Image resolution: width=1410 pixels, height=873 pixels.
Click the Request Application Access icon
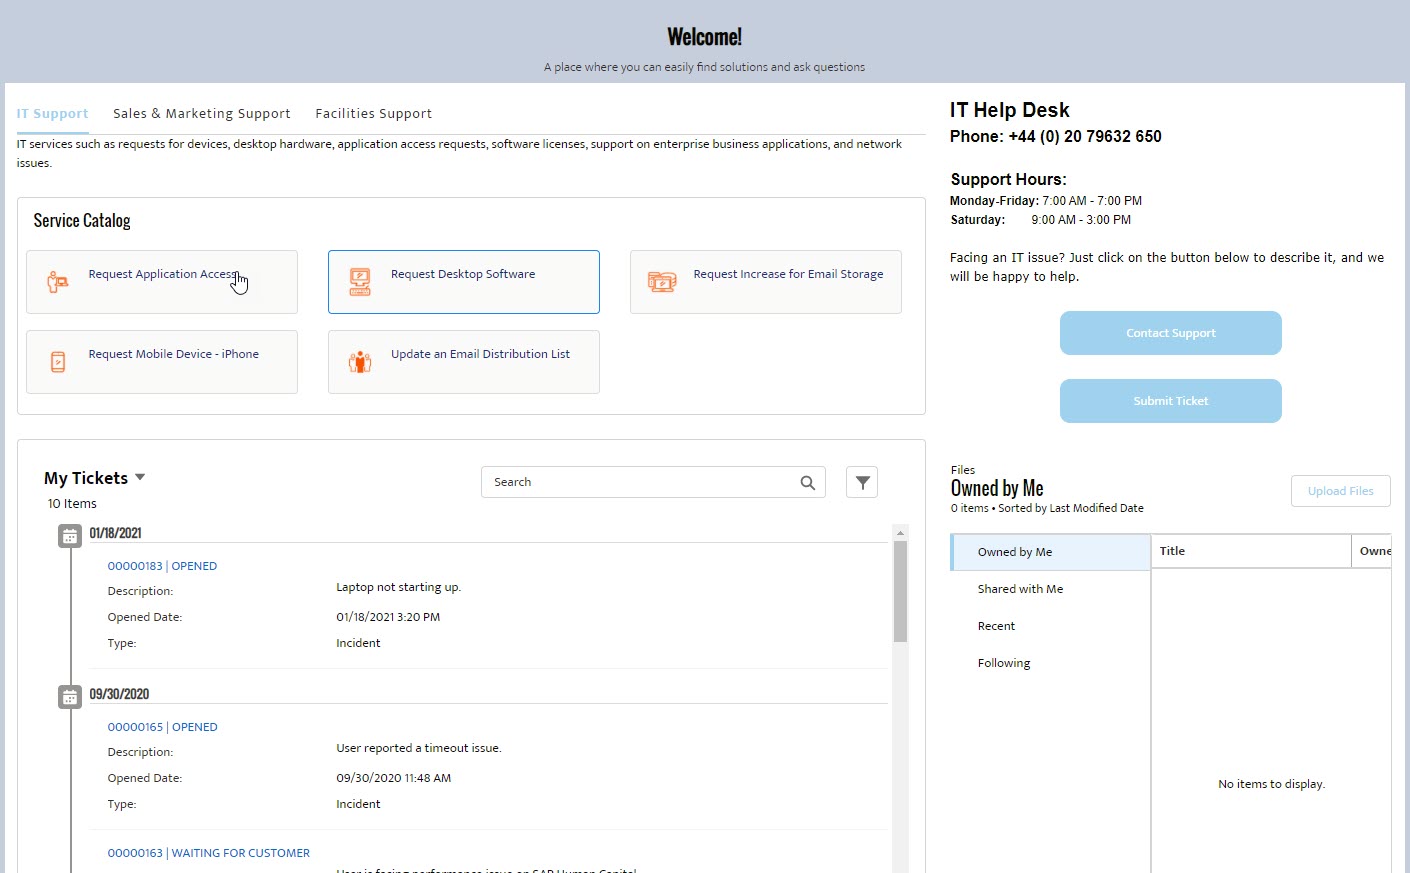tap(58, 282)
